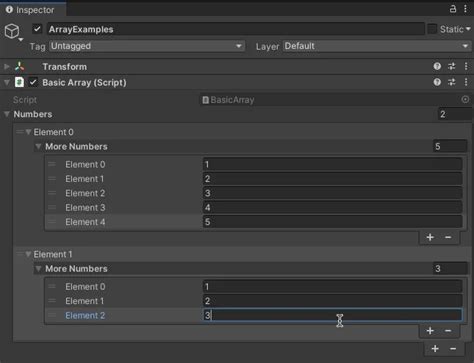
Task: Toggle Basic Array script enabled checkbox
Action: (33, 82)
